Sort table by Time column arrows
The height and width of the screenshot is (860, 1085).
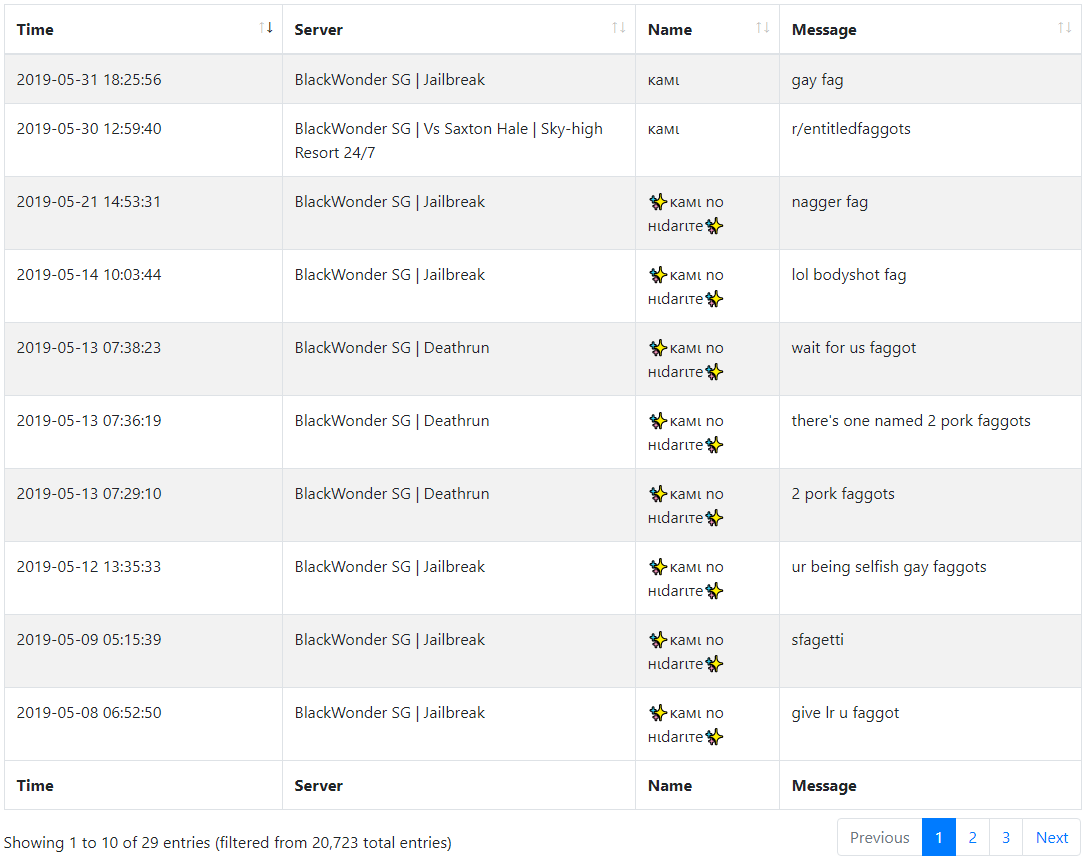266,28
